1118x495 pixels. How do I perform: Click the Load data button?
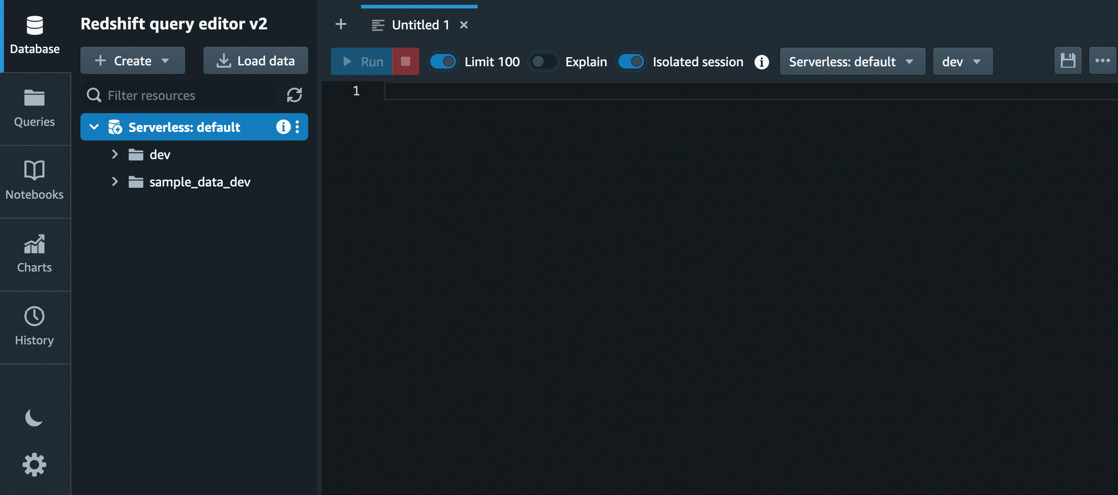pos(255,61)
